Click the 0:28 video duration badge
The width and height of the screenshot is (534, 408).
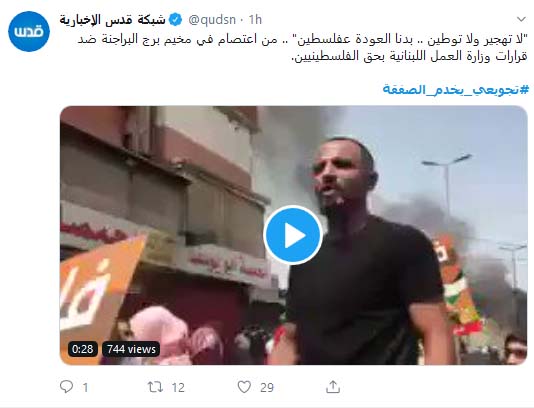tap(83, 349)
